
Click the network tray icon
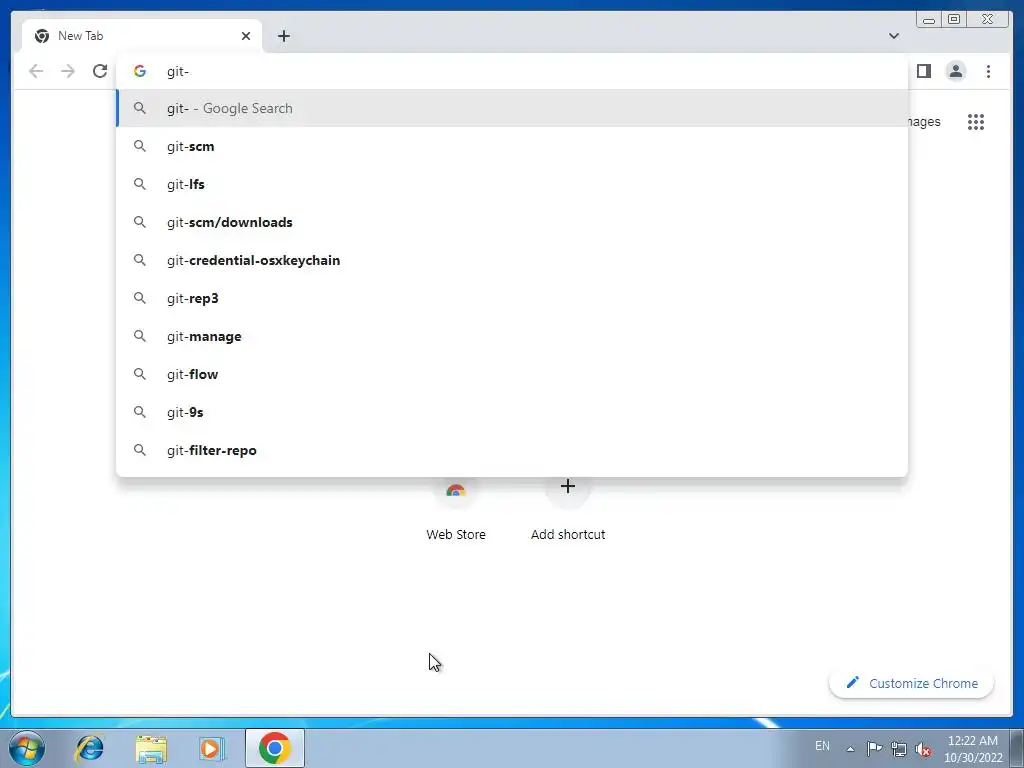899,749
